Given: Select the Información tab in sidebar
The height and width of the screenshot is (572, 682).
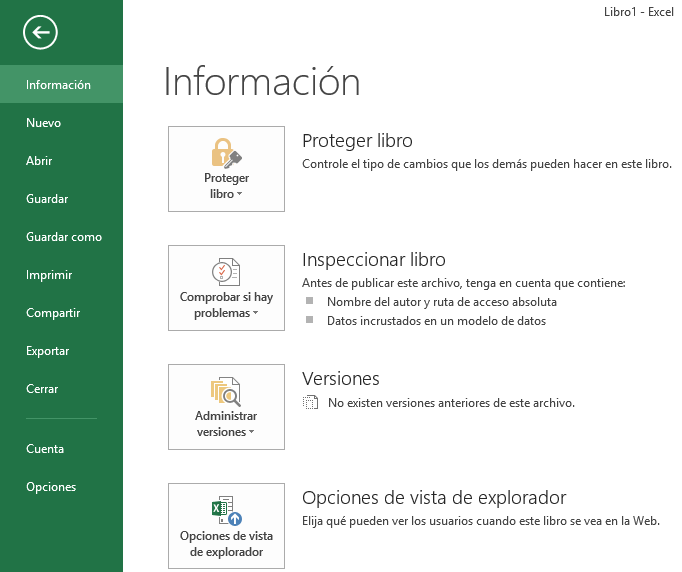Looking at the screenshot, I should point(59,85).
